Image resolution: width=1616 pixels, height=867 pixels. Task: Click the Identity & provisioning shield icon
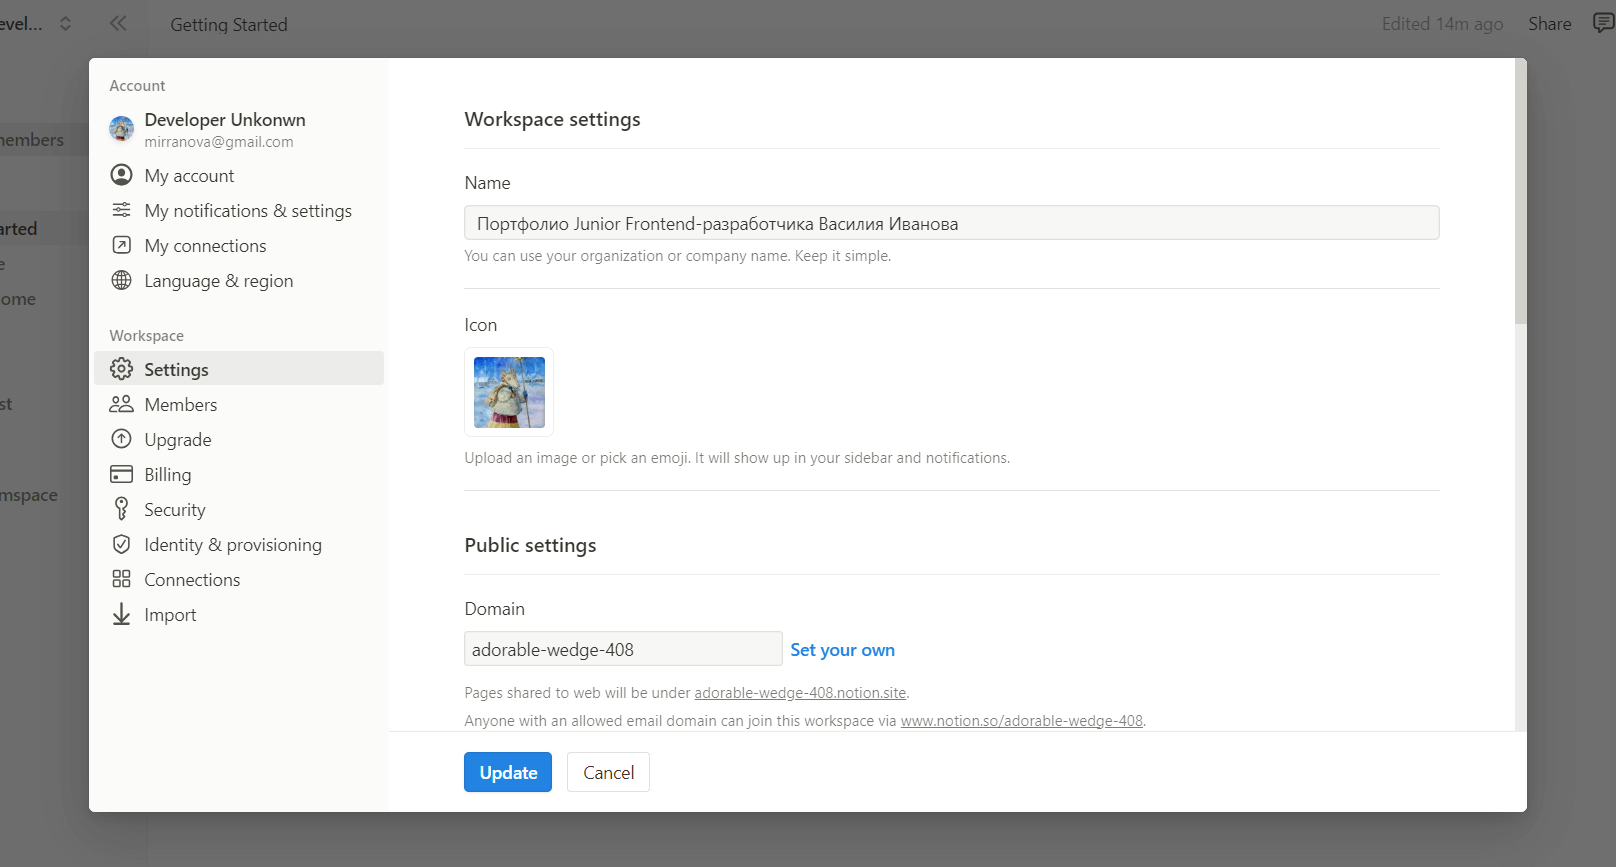coord(121,544)
